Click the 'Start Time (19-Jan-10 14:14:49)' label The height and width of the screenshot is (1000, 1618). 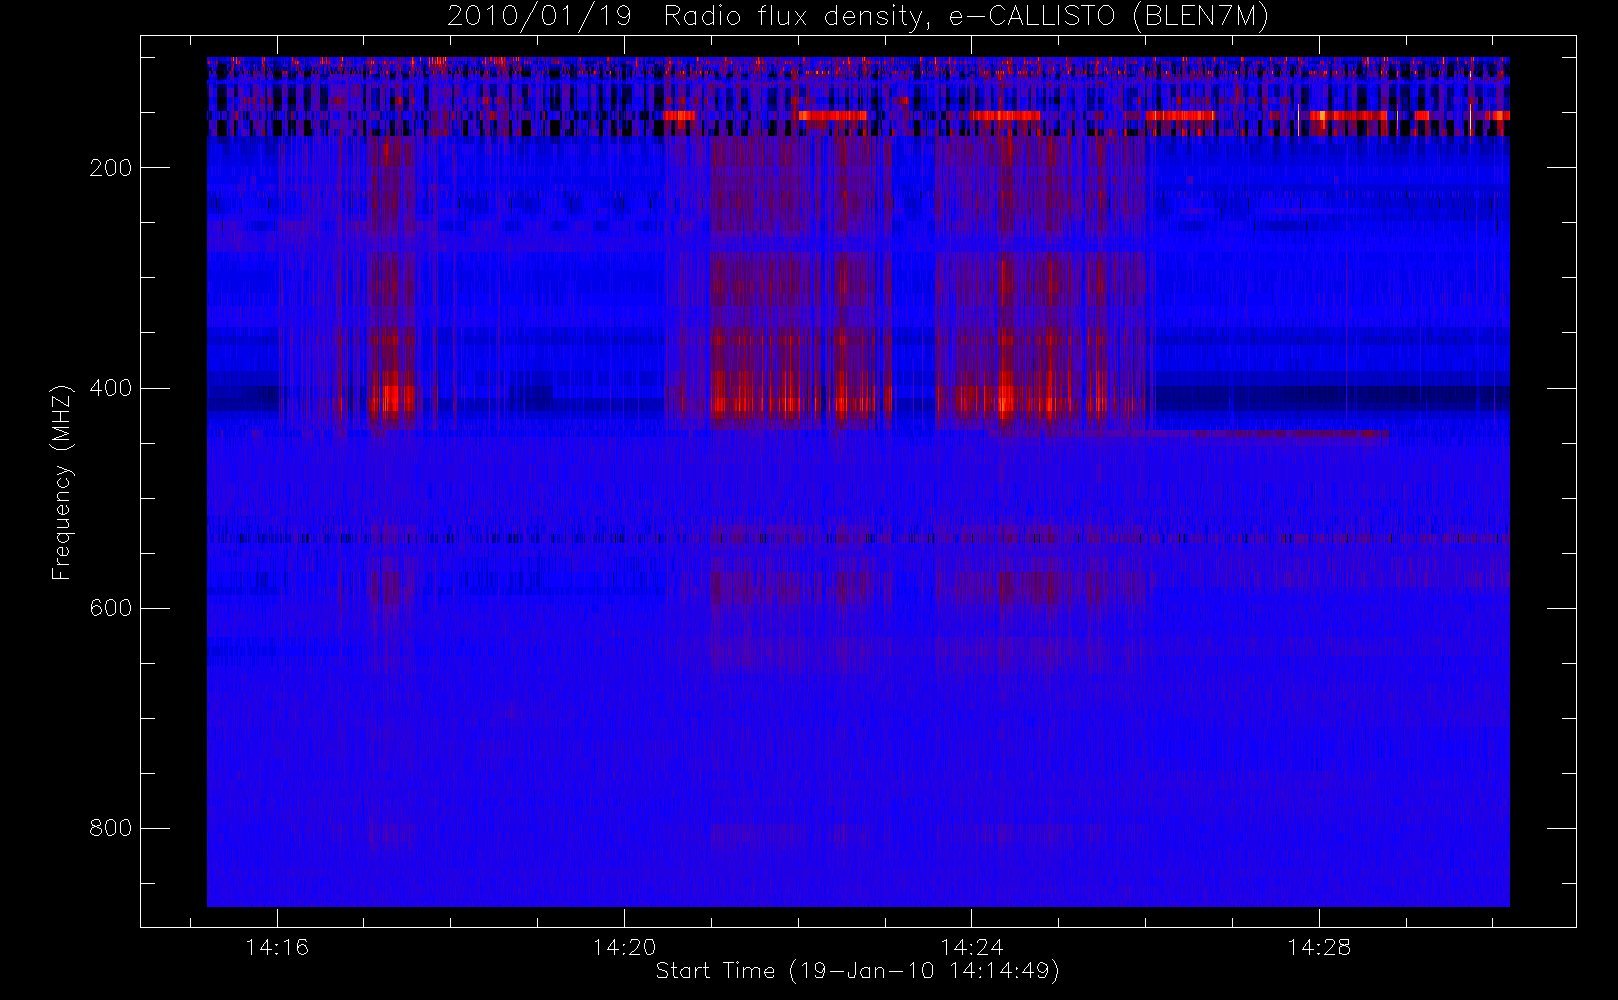pos(858,971)
